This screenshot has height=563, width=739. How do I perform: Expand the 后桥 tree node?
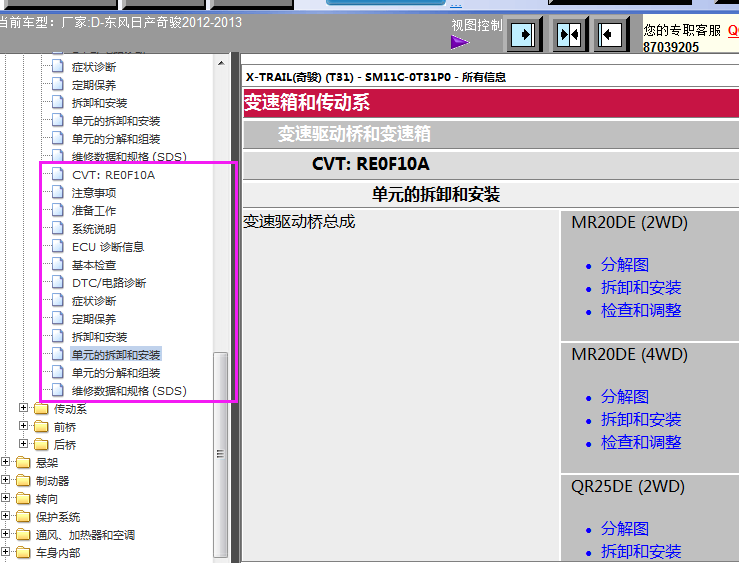(23, 443)
